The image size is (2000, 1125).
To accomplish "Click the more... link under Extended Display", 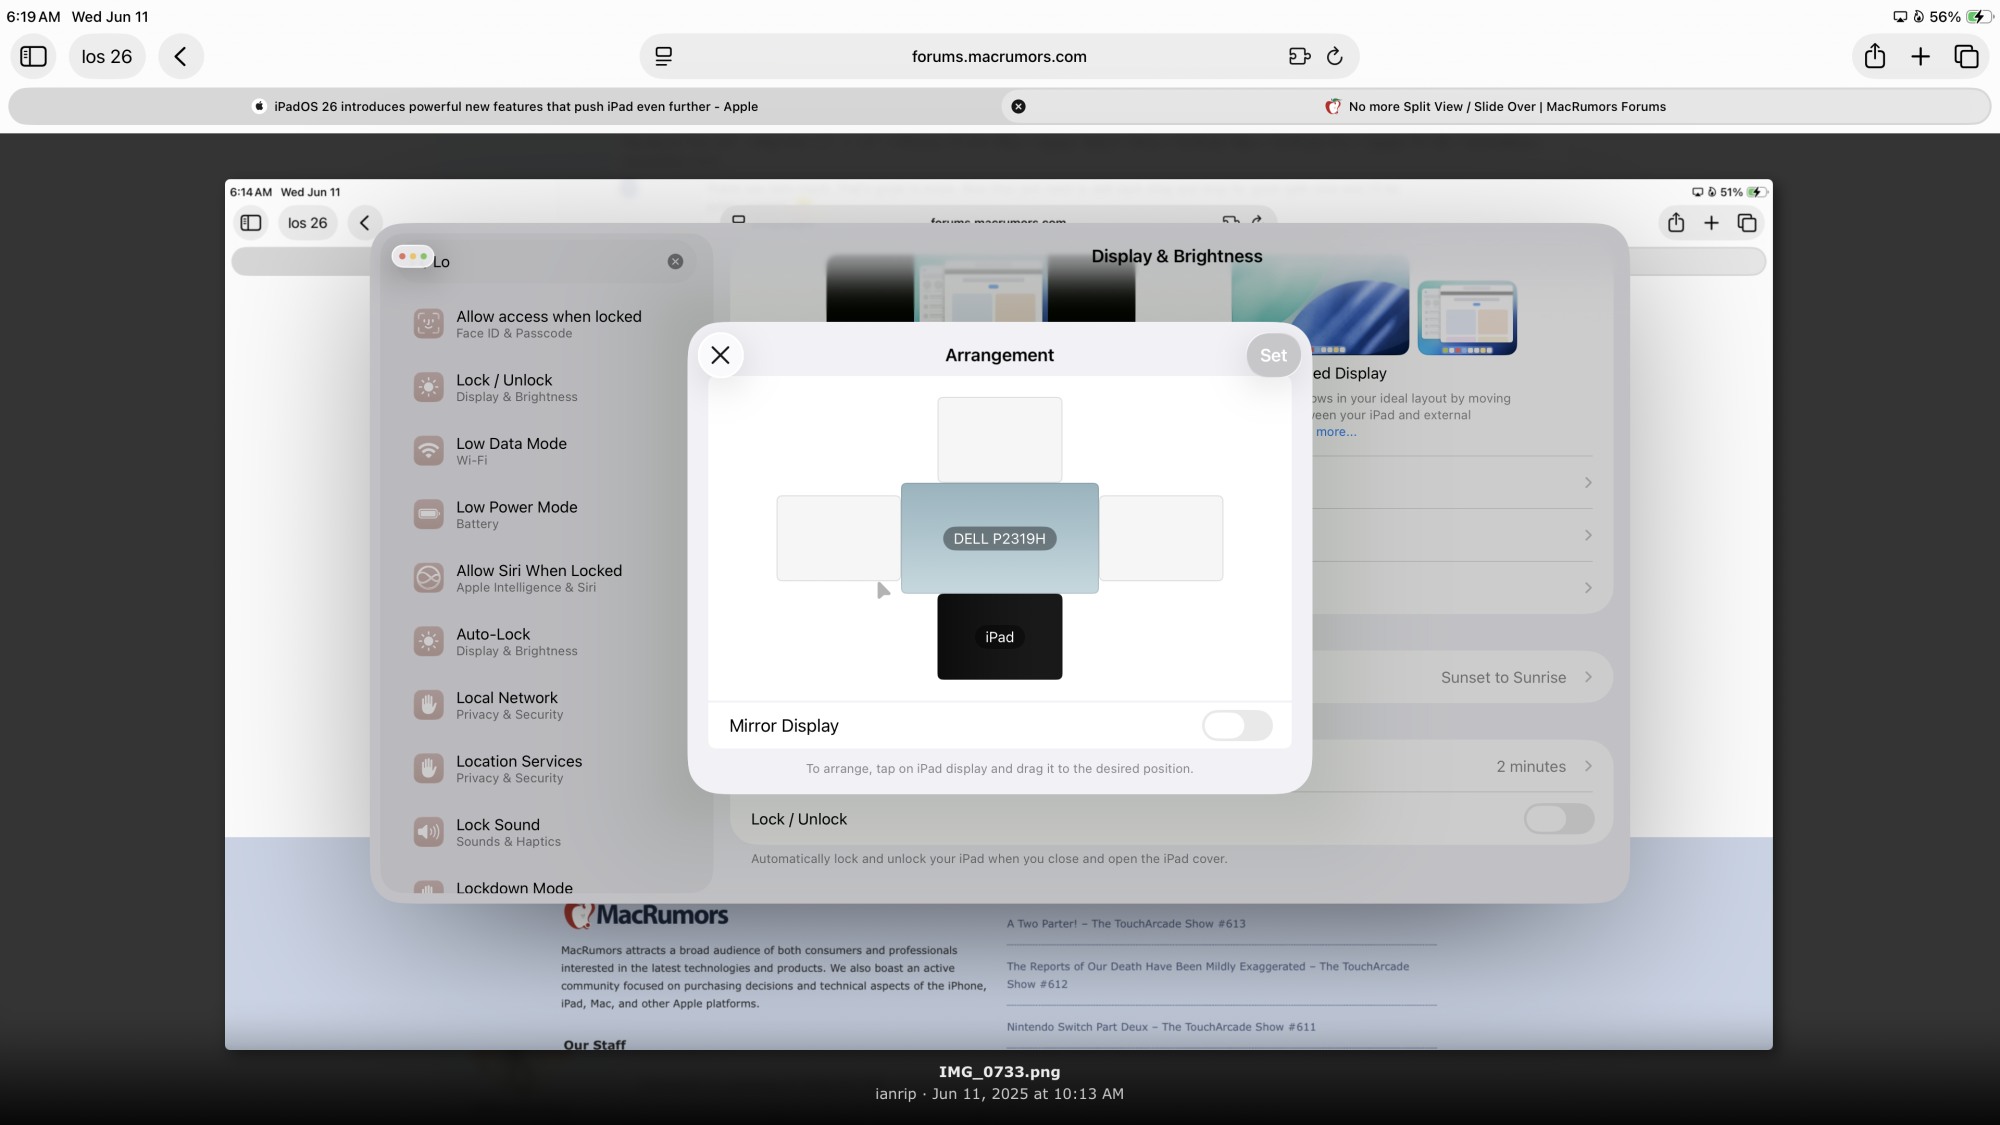I will 1336,432.
